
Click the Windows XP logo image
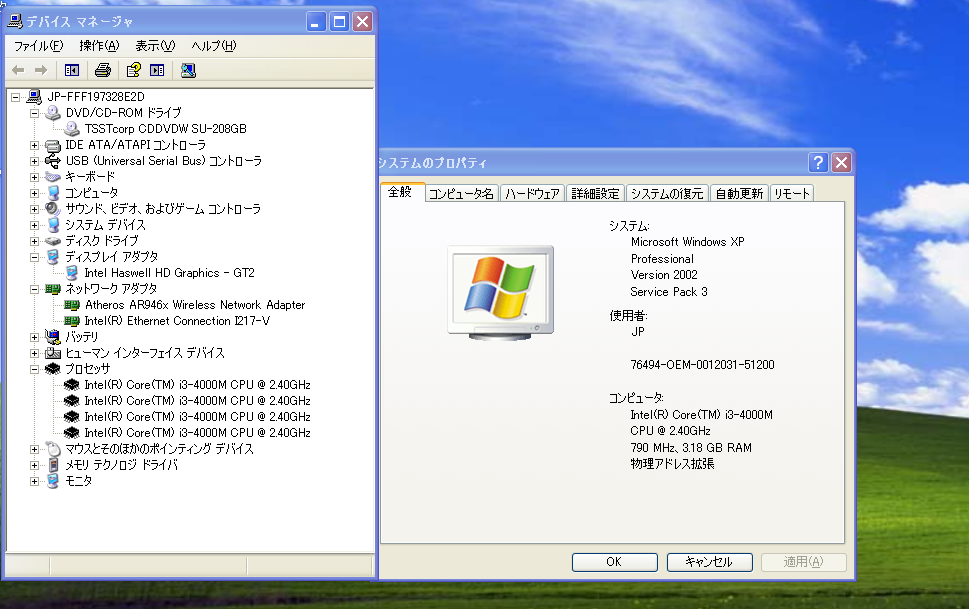click(x=501, y=292)
